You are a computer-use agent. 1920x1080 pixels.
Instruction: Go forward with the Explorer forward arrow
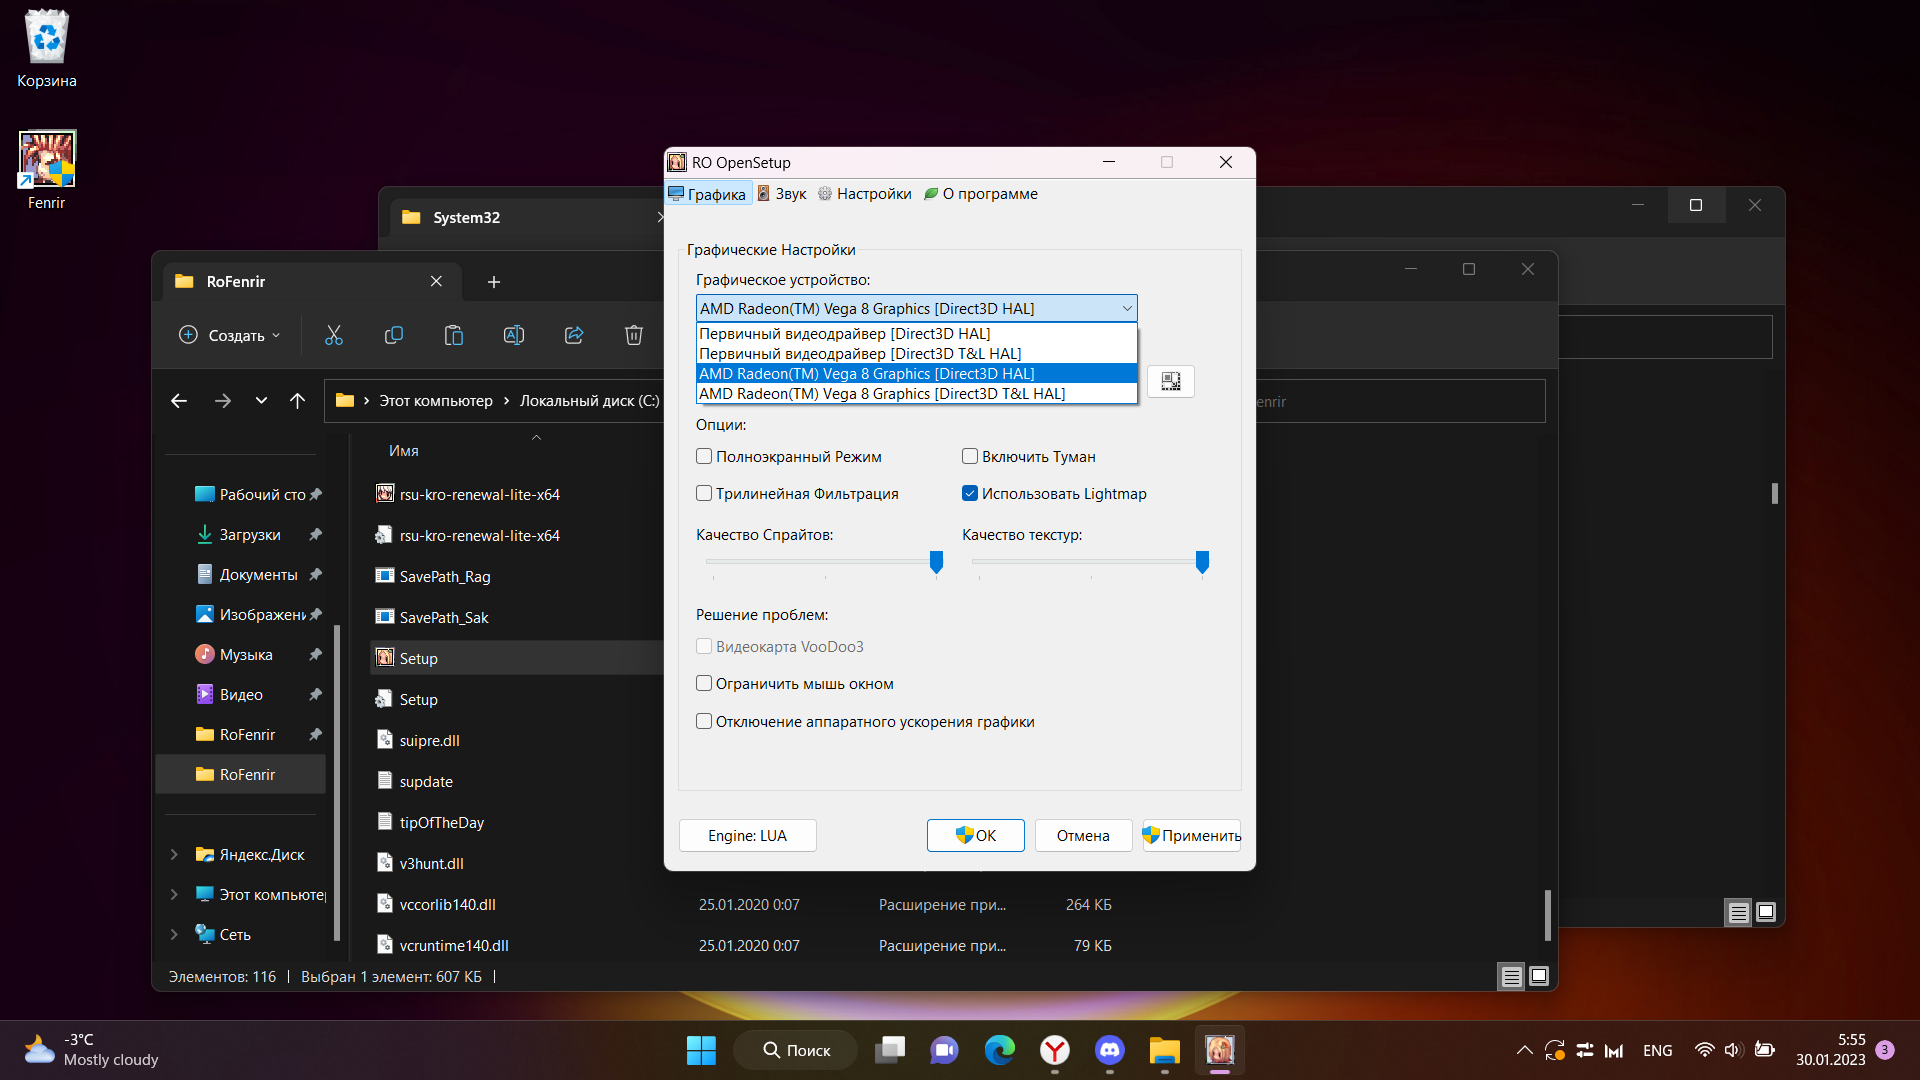coord(222,401)
